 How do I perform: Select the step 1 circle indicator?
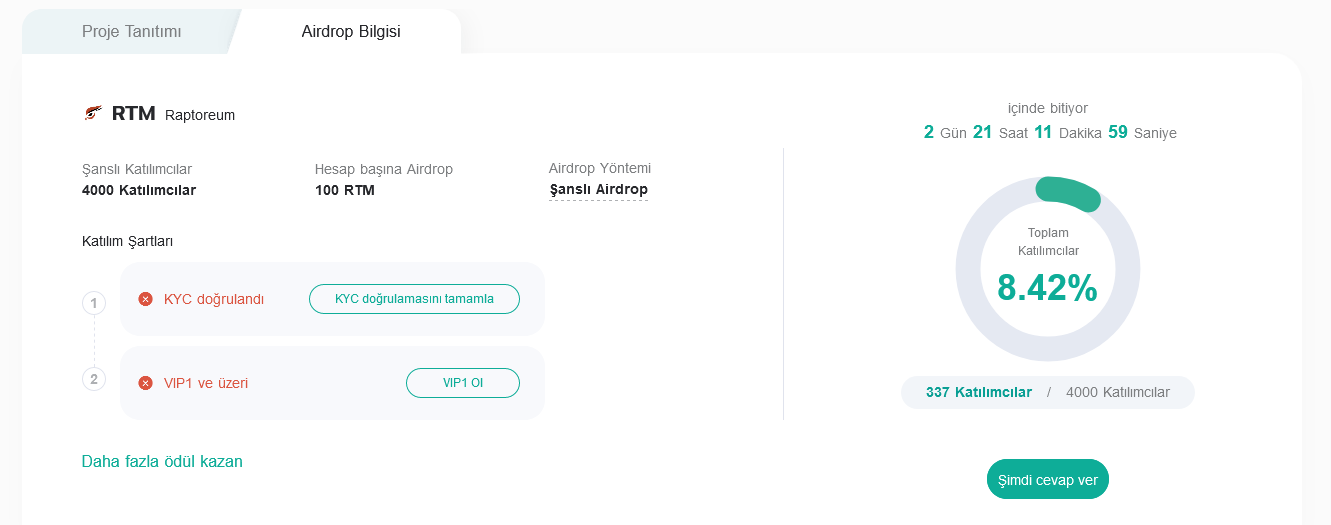(94, 303)
